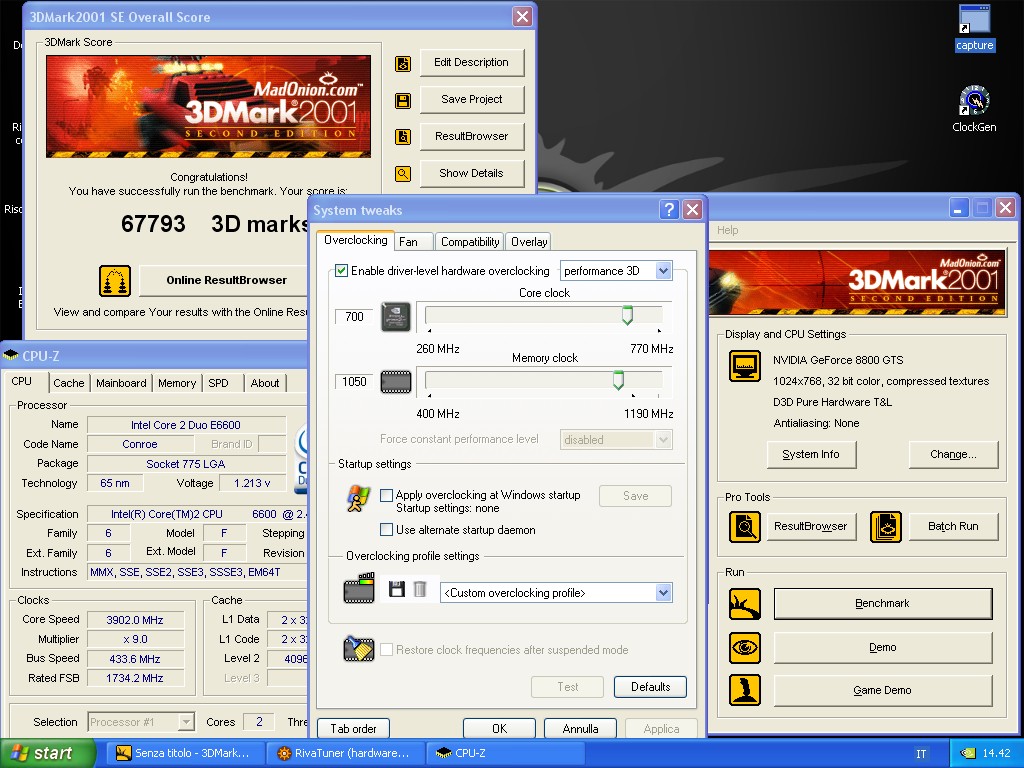Click the Batch Run documents icon
The height and width of the screenshot is (768, 1024).
[886, 527]
